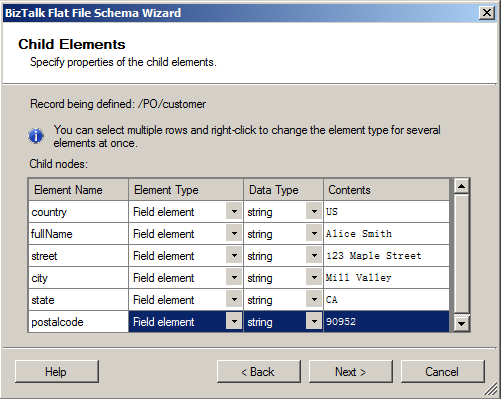Screen dimensions: 501x399
Task: Go back with the Back button
Action: coord(259,371)
